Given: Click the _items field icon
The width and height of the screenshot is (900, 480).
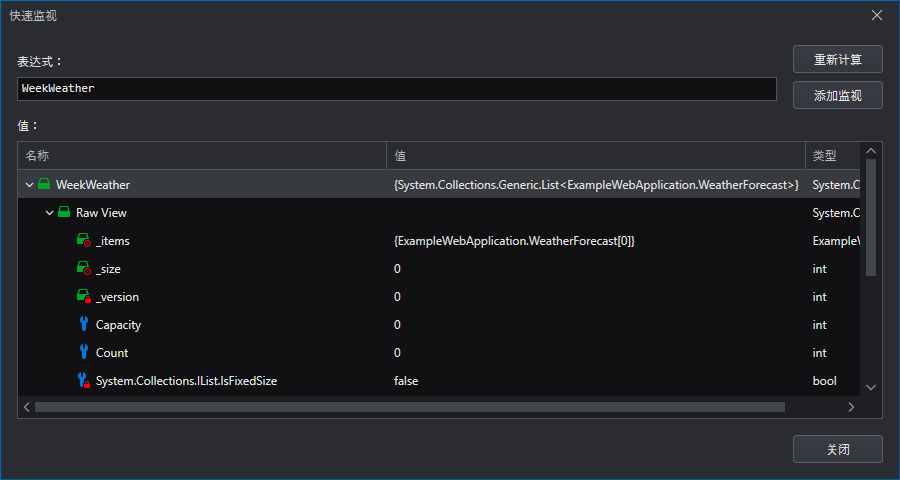Looking at the screenshot, I should coord(84,240).
